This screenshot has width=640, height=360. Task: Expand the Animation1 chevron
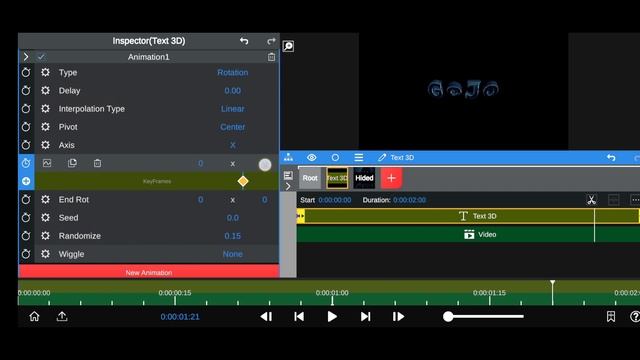tap(26, 57)
